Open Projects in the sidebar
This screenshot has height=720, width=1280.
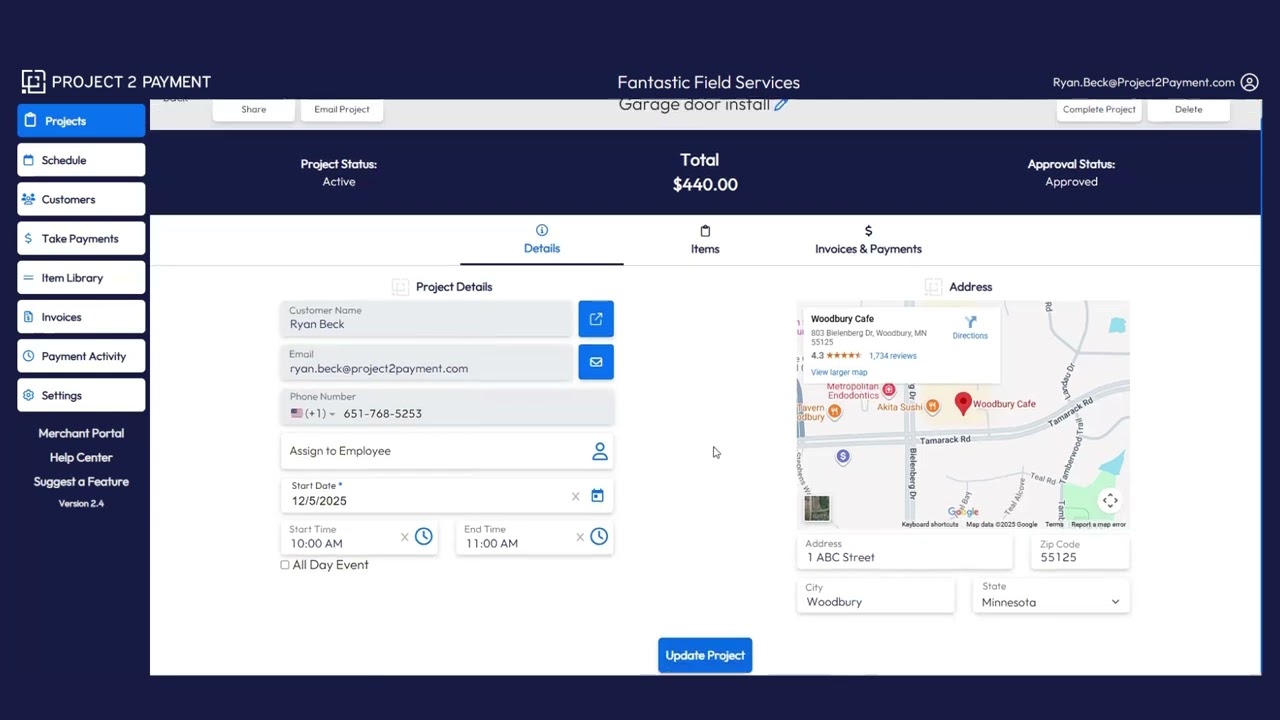coord(81,121)
